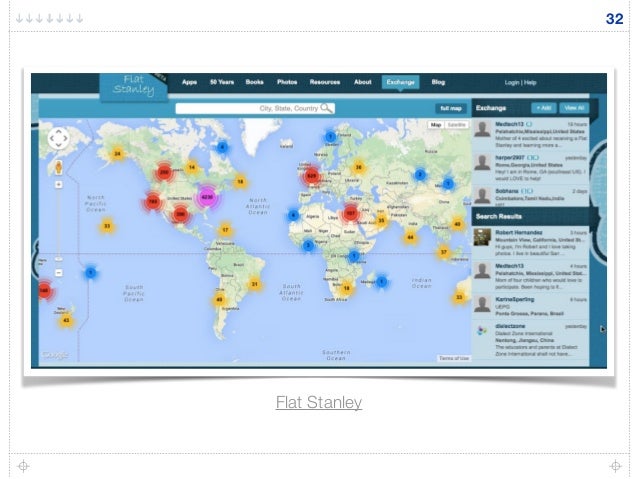Click the Street View pegman icon
The width and height of the screenshot is (638, 479).
pos(59,167)
